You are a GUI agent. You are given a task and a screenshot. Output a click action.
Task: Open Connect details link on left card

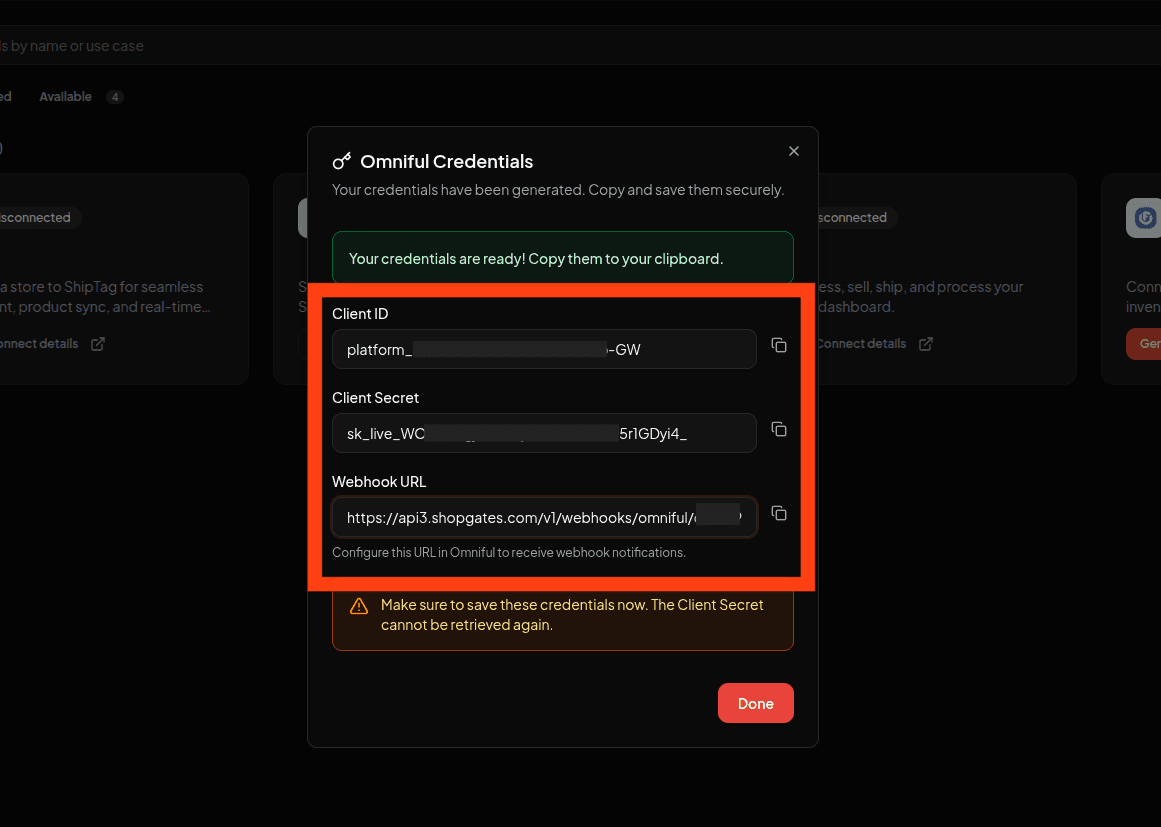pos(38,344)
